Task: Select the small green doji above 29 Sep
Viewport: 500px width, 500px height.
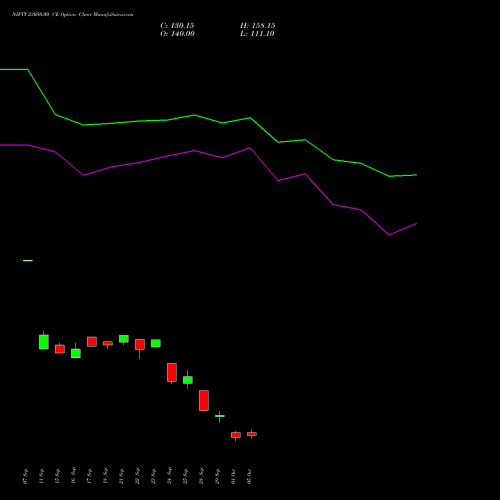Action: (220, 416)
